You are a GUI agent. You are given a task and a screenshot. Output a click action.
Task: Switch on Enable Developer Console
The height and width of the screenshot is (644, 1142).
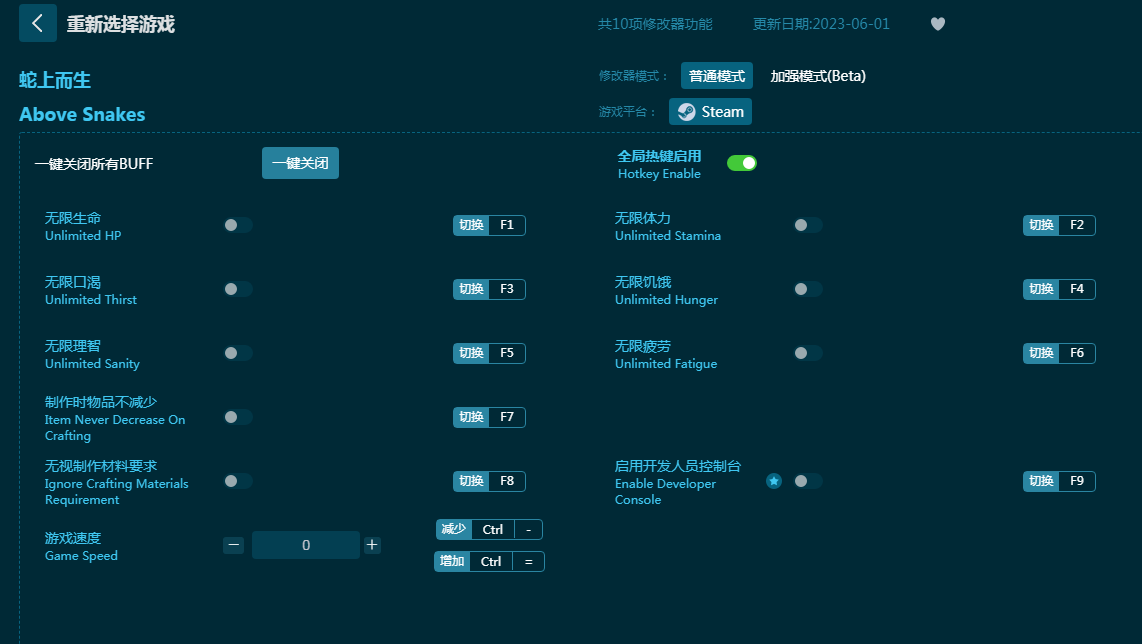[x=807, y=481]
